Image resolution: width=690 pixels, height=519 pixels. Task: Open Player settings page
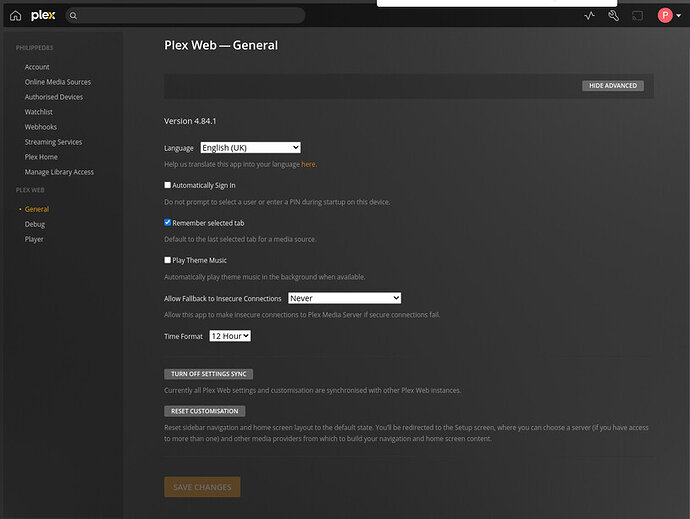[34, 239]
